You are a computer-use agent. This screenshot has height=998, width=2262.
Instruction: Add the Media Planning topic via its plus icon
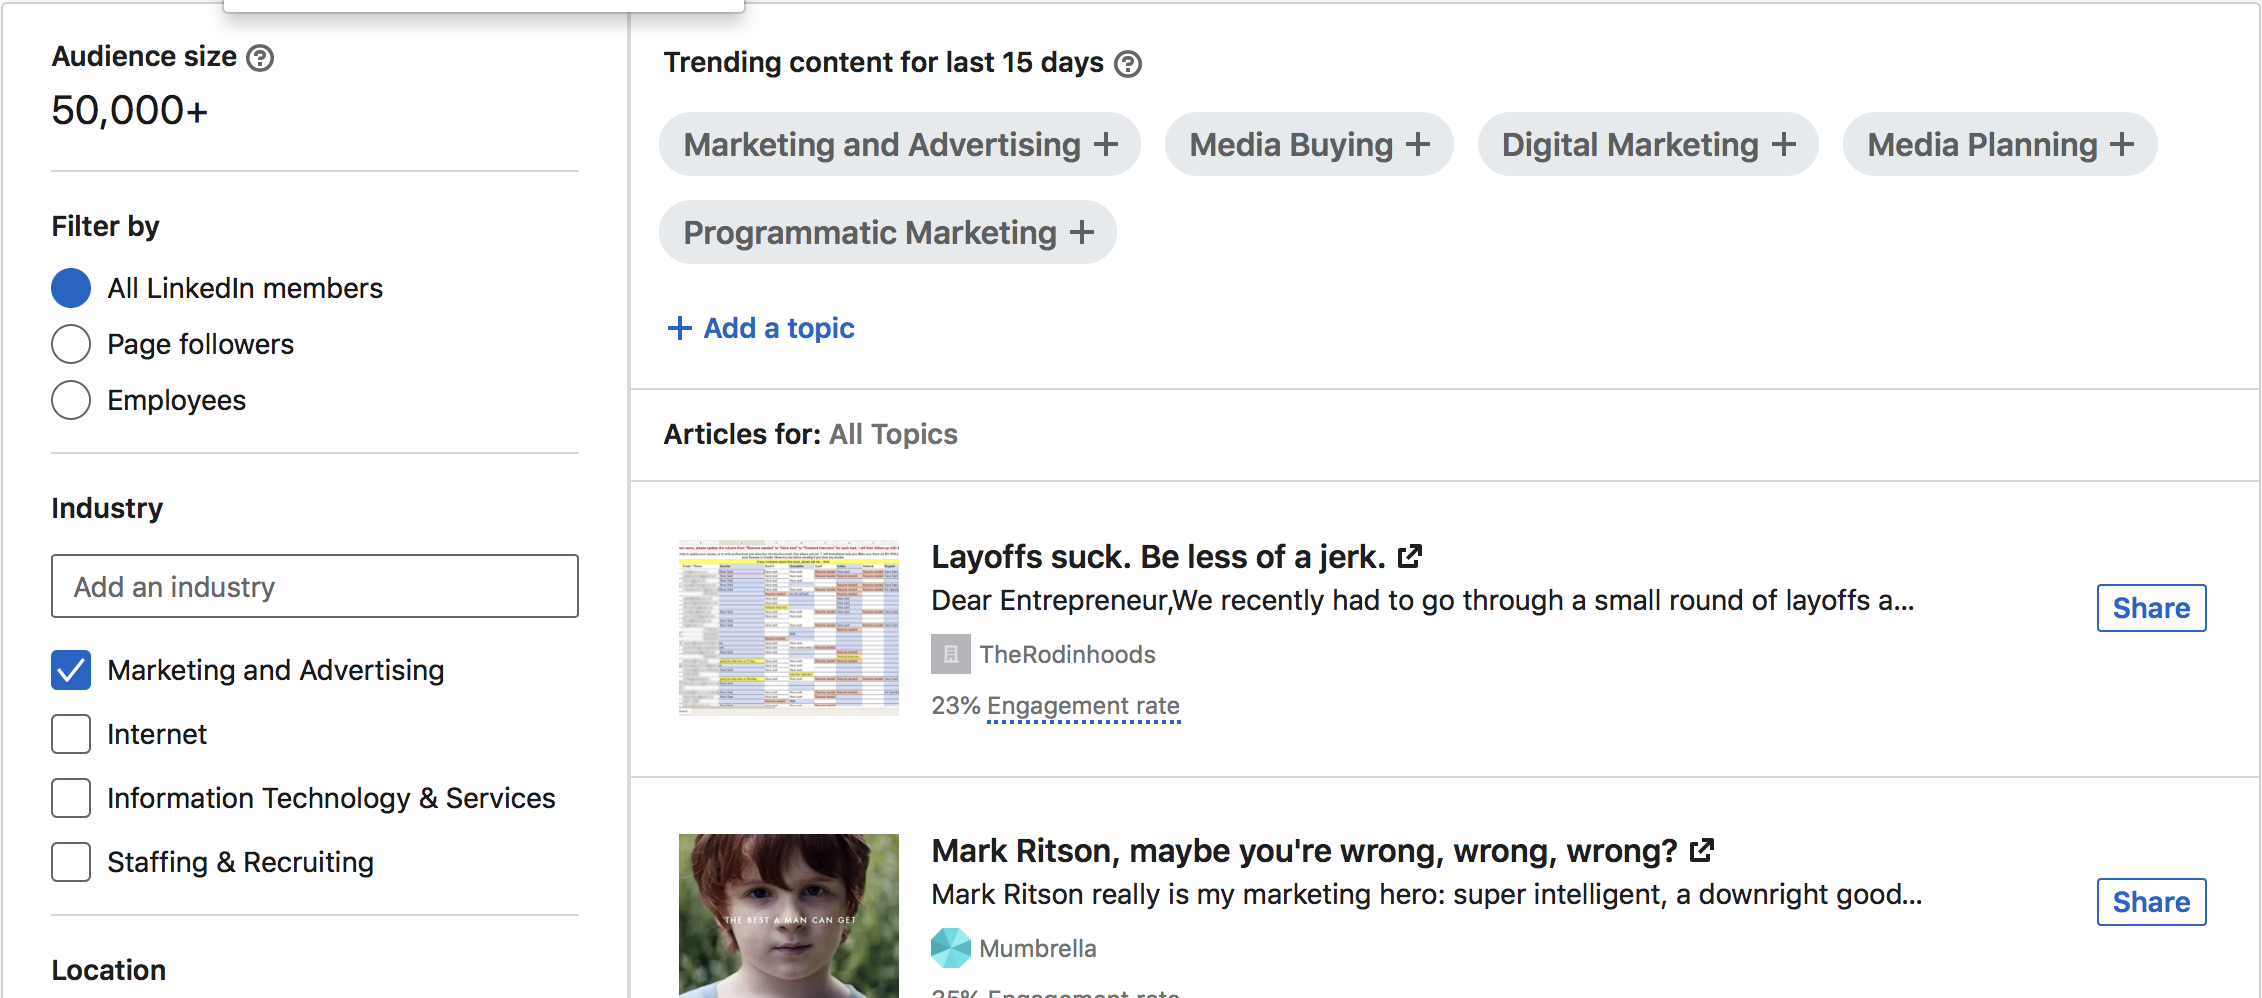coord(2124,144)
